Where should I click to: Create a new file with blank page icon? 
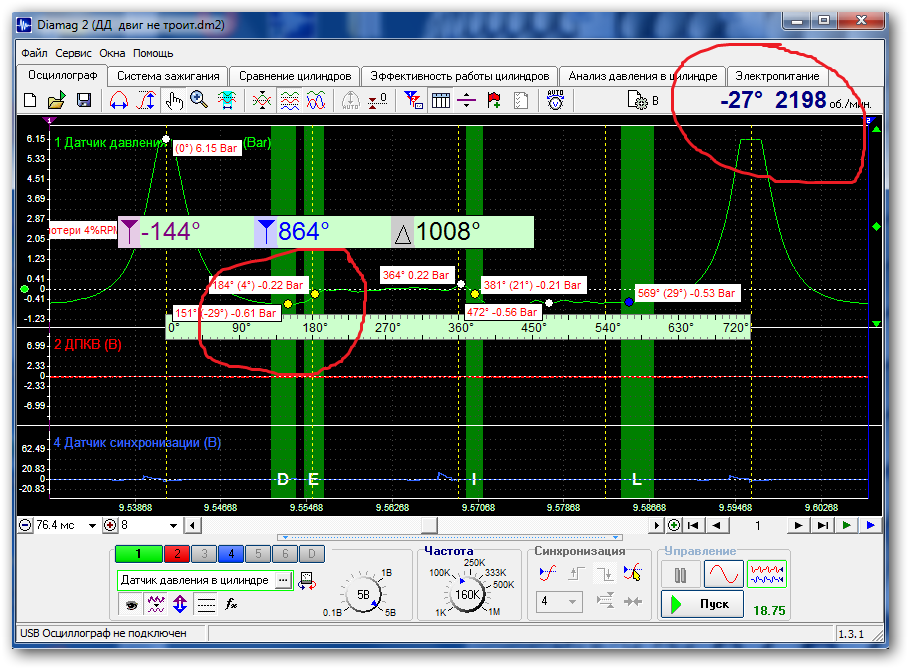tap(30, 100)
